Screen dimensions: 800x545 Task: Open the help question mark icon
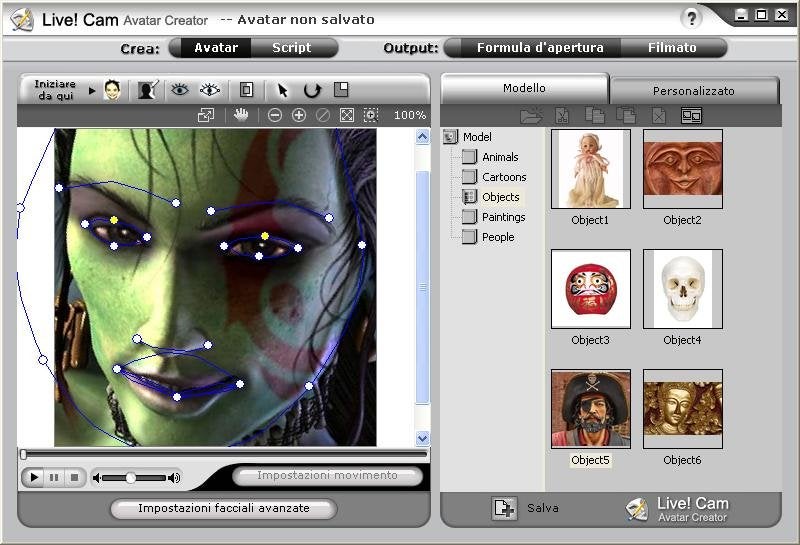[x=691, y=17]
